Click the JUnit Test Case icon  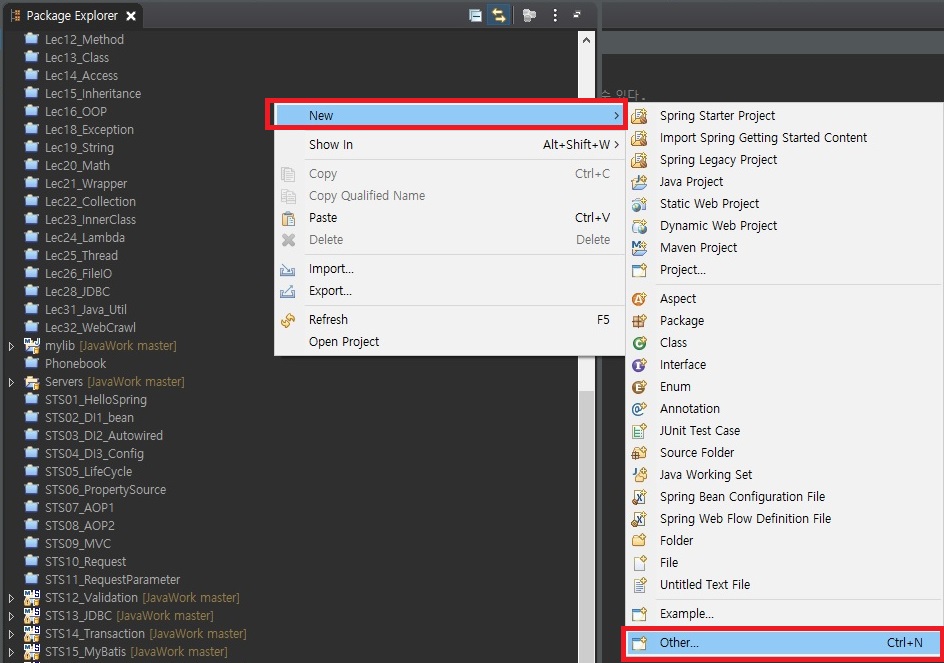click(x=639, y=431)
